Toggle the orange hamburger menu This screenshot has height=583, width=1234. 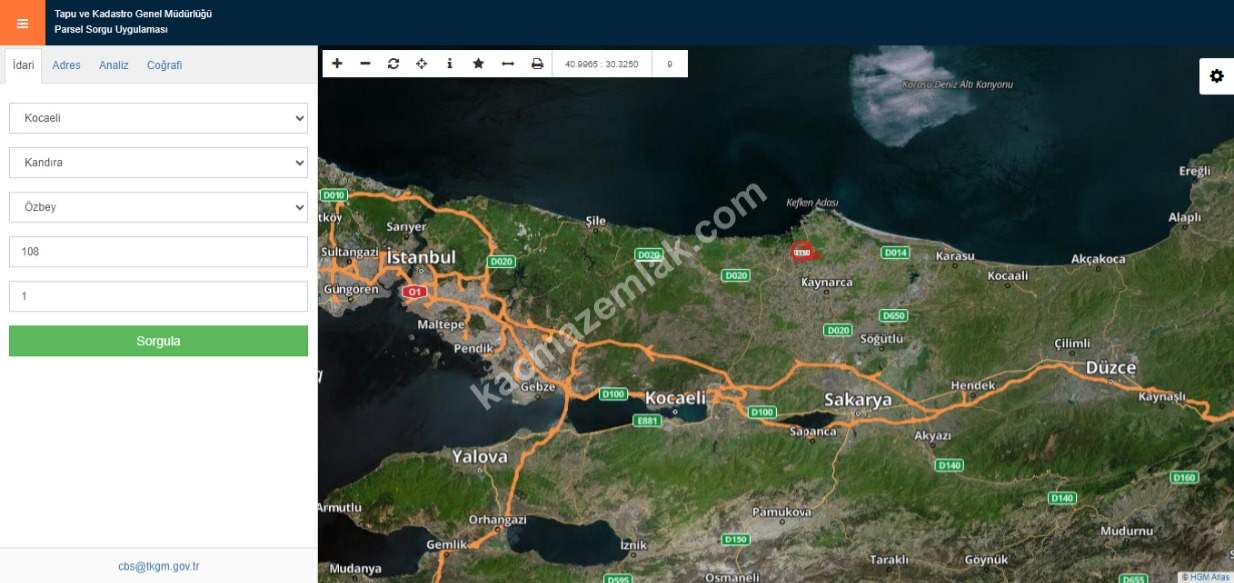22,23
